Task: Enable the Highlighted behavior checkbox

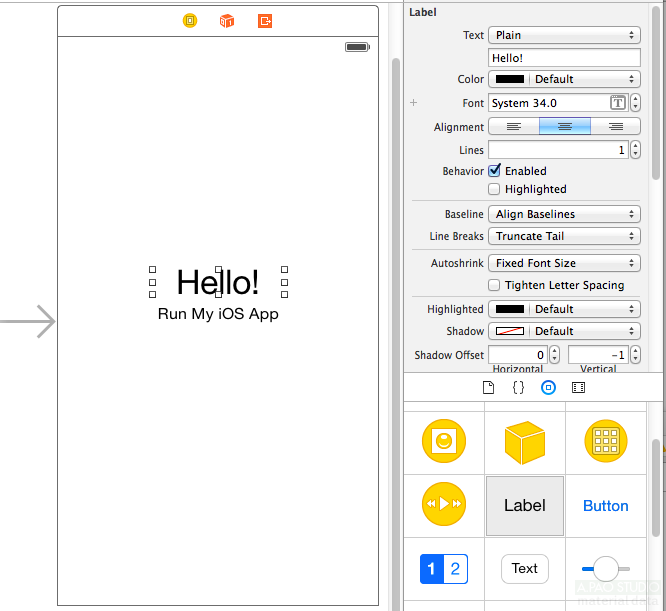Action: (494, 189)
